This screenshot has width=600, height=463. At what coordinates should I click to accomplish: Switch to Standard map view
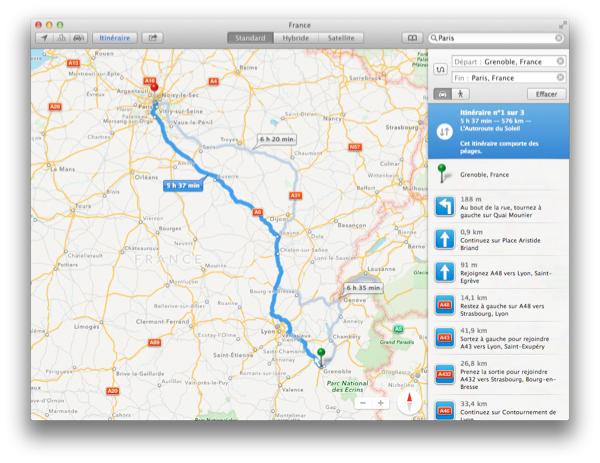tap(250, 38)
